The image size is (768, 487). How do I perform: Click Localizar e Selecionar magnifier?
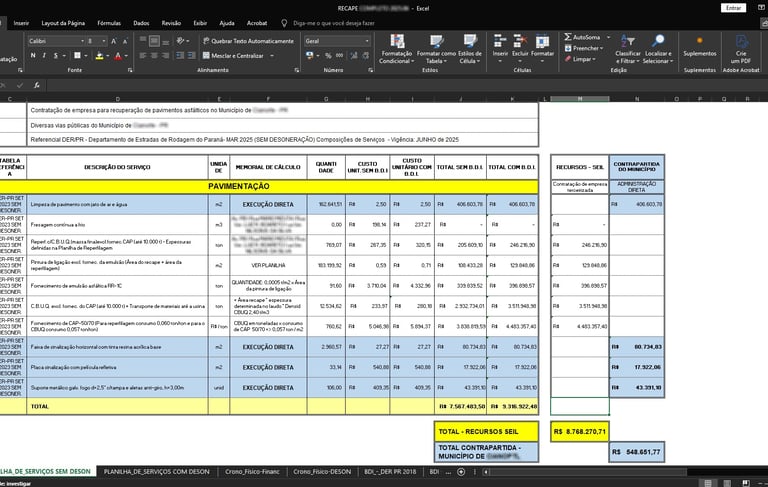pos(657,38)
